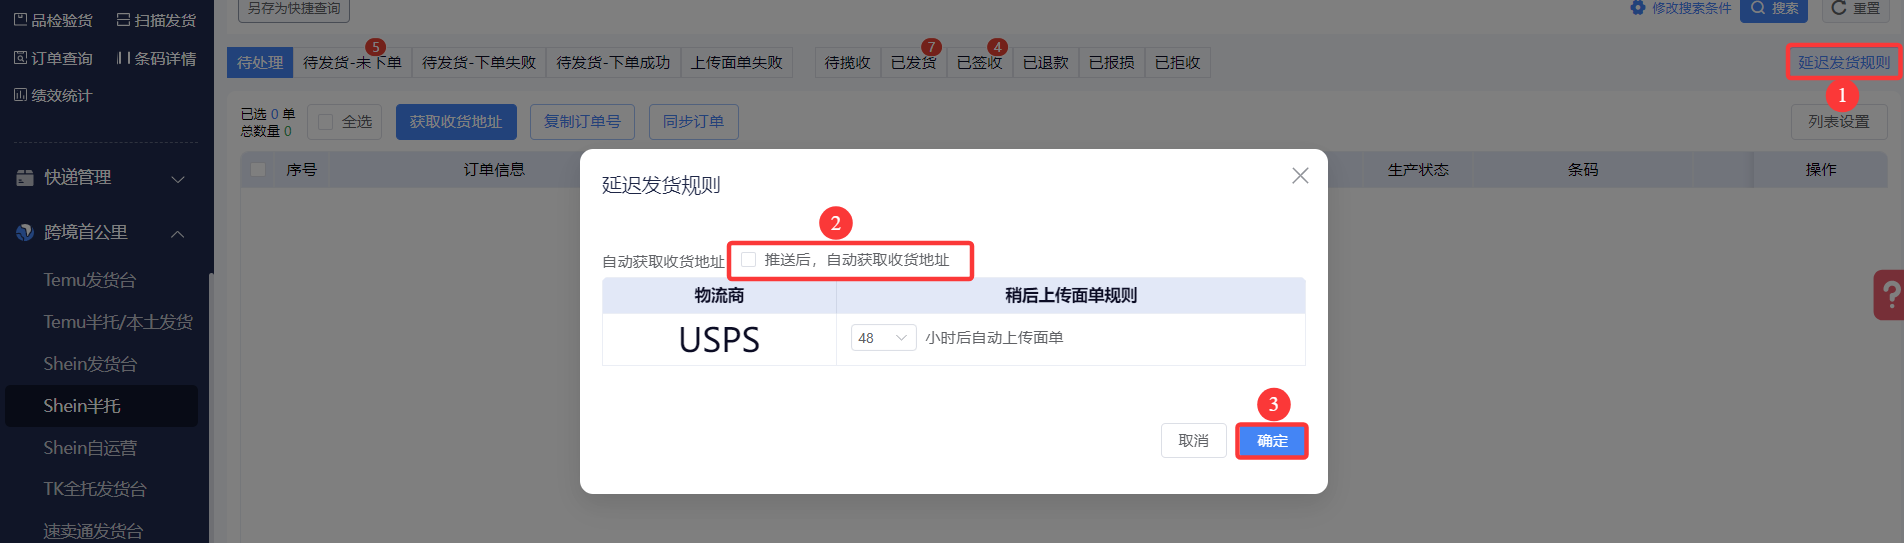Screen dimensions: 1904x543
Task: Click the red question mark help icon
Action: click(1889, 295)
